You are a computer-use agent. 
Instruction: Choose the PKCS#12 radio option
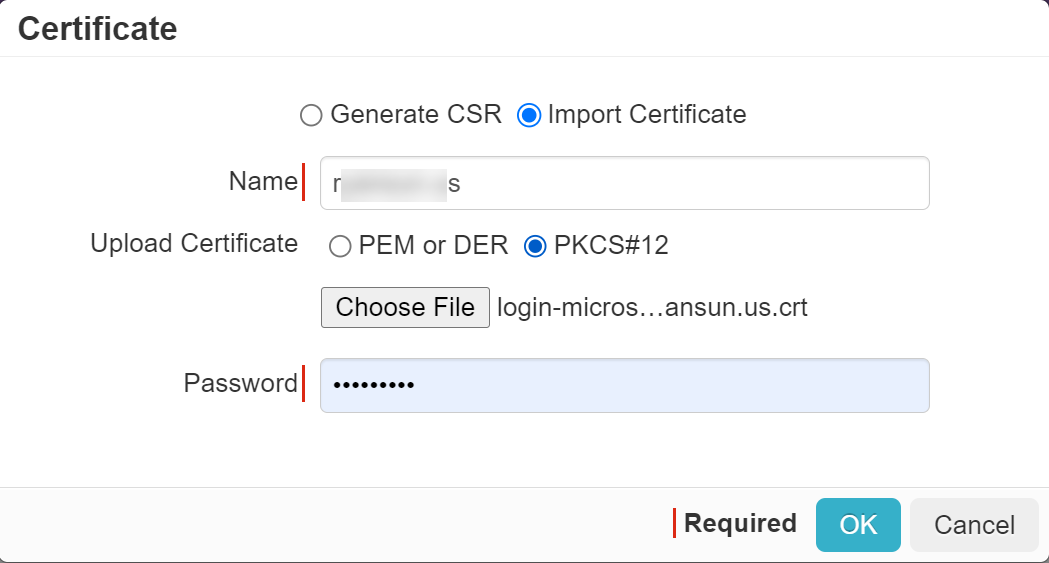535,246
